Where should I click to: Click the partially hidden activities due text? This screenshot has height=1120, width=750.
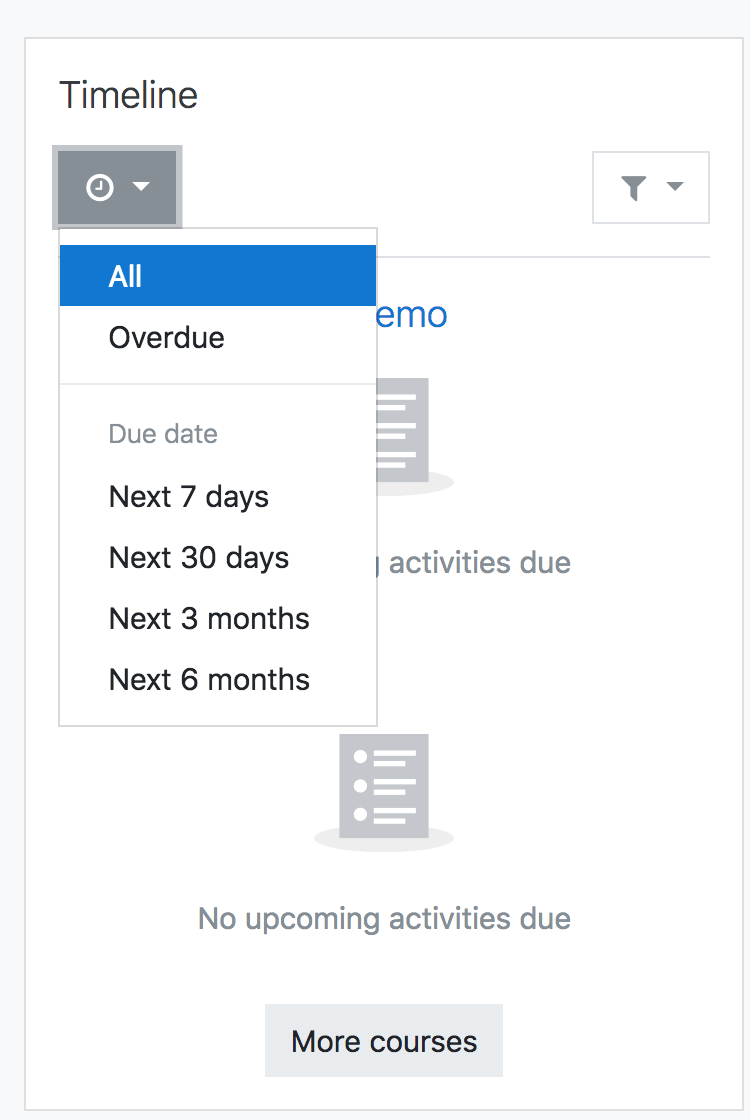pos(474,563)
